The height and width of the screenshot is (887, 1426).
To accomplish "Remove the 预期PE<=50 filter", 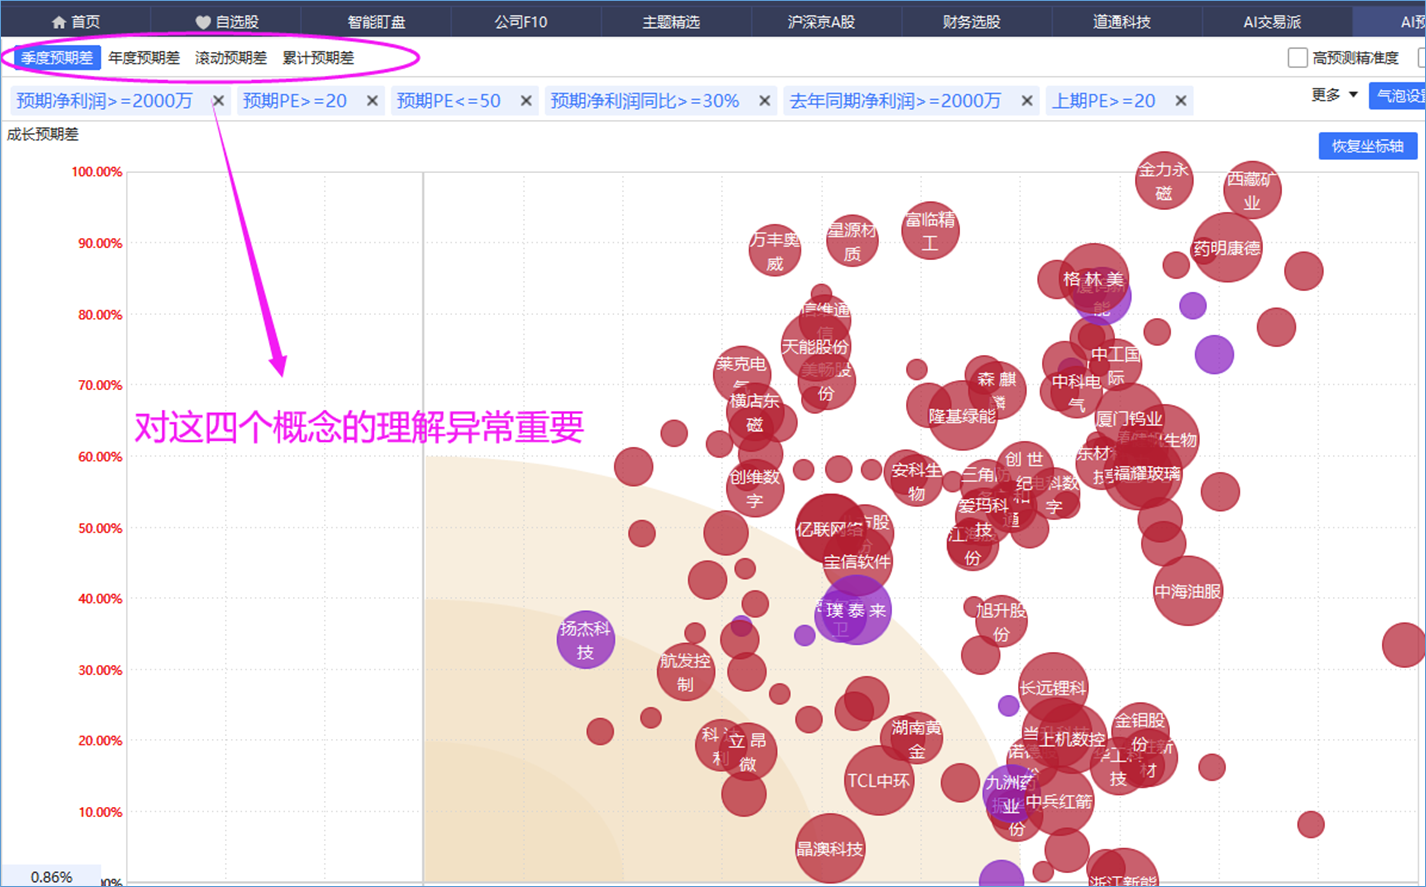I will point(526,101).
